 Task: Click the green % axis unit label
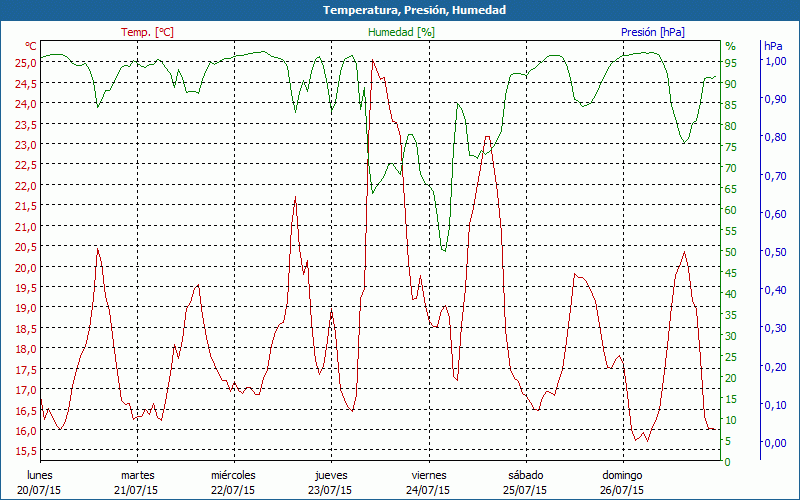(730, 46)
